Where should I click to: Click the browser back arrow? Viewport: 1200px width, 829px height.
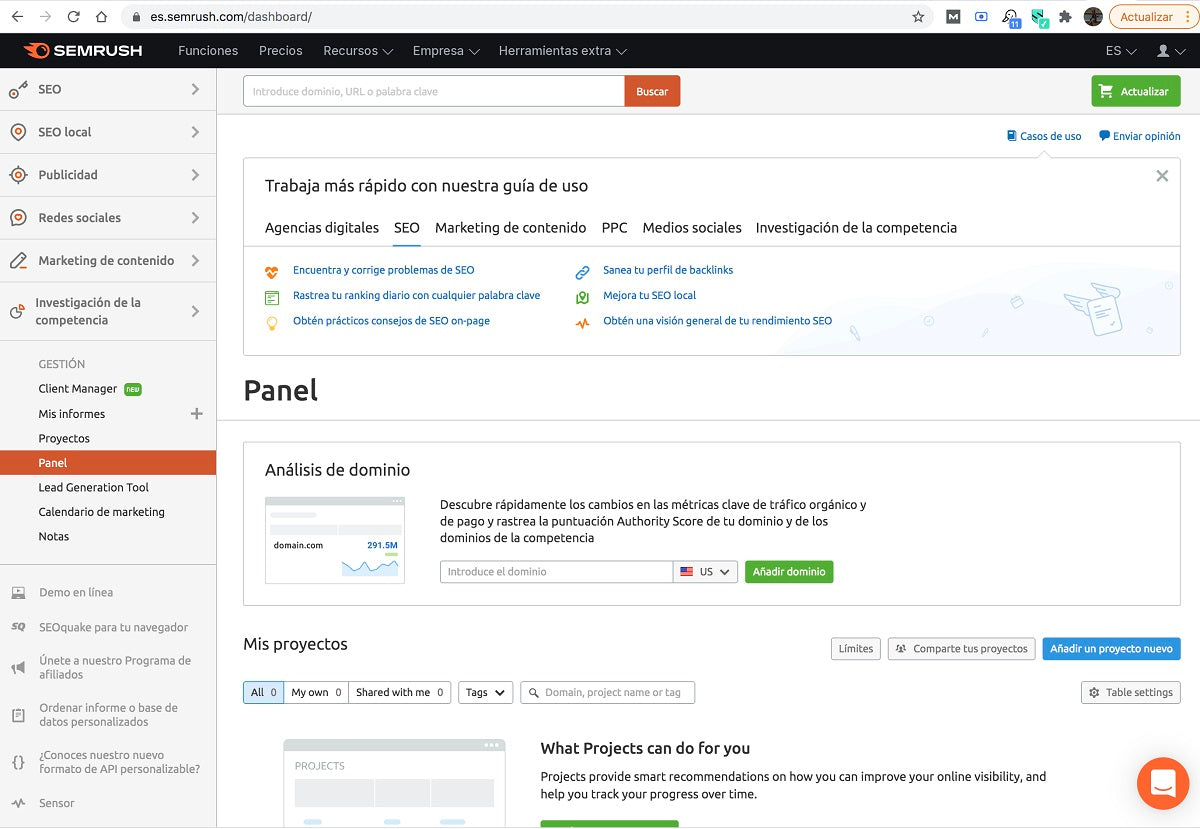19,17
